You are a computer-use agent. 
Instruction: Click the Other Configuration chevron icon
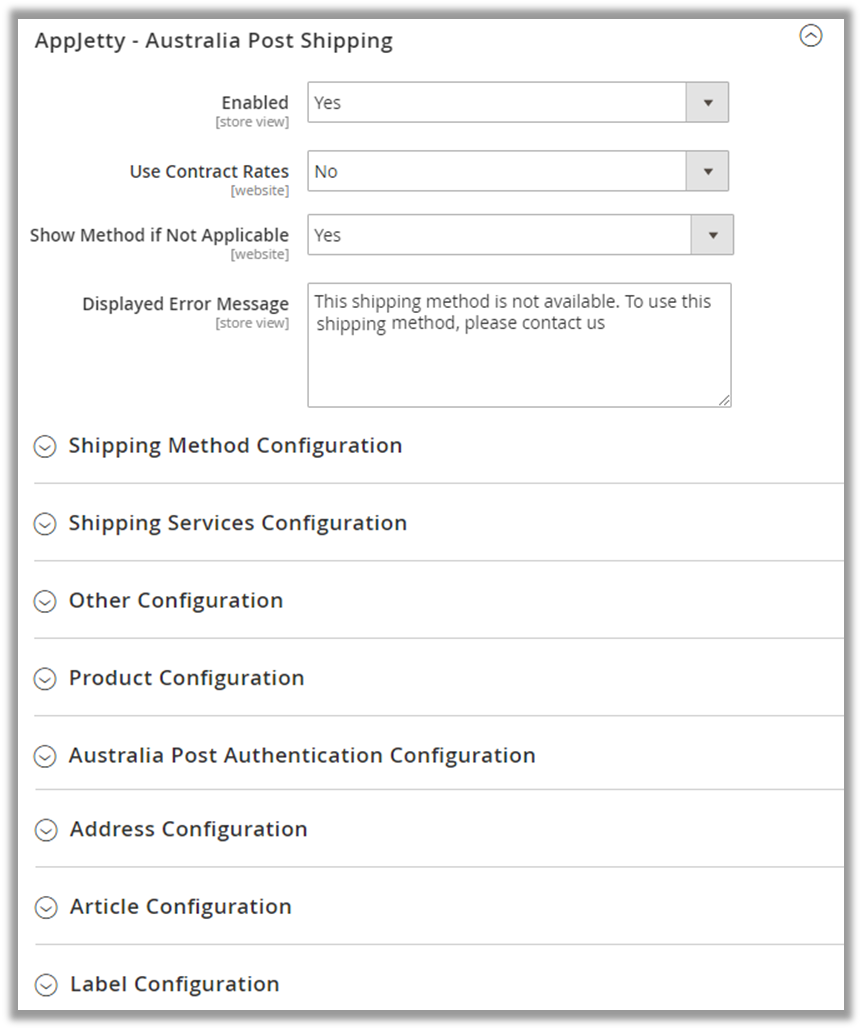[45, 601]
